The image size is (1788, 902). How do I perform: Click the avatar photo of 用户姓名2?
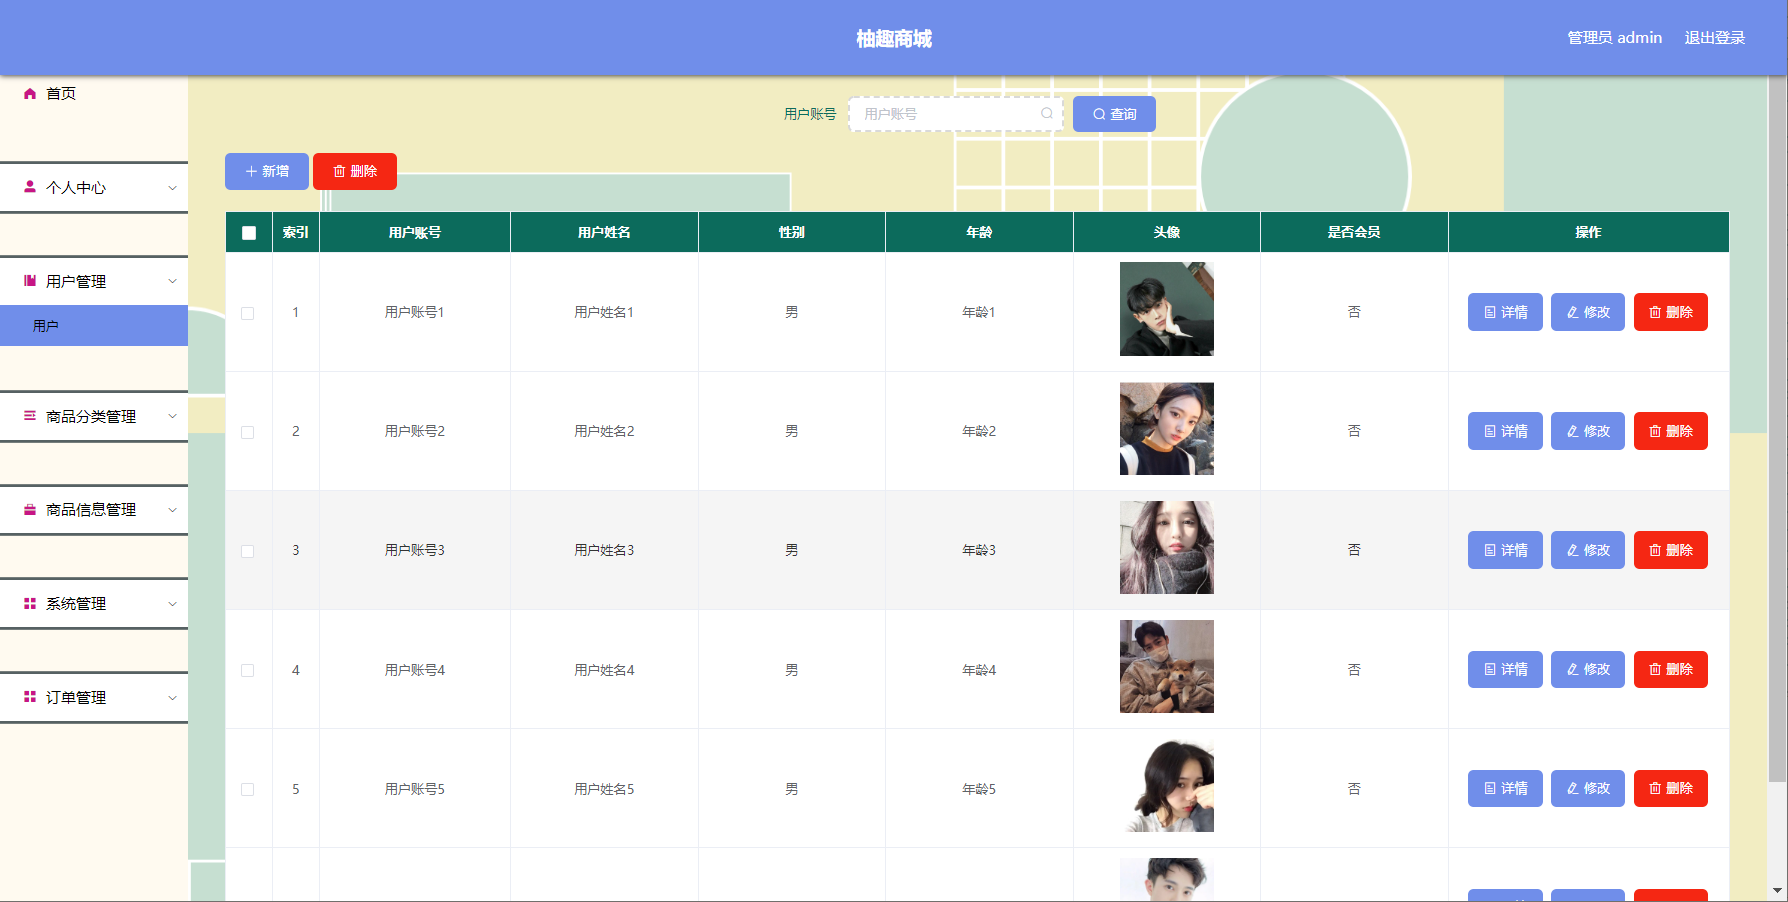[x=1166, y=430]
